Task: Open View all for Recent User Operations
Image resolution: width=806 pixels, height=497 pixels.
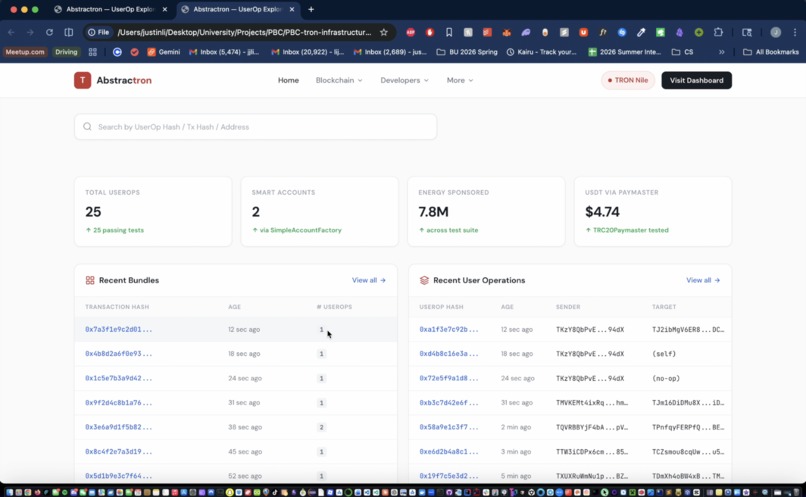Action: (703, 280)
